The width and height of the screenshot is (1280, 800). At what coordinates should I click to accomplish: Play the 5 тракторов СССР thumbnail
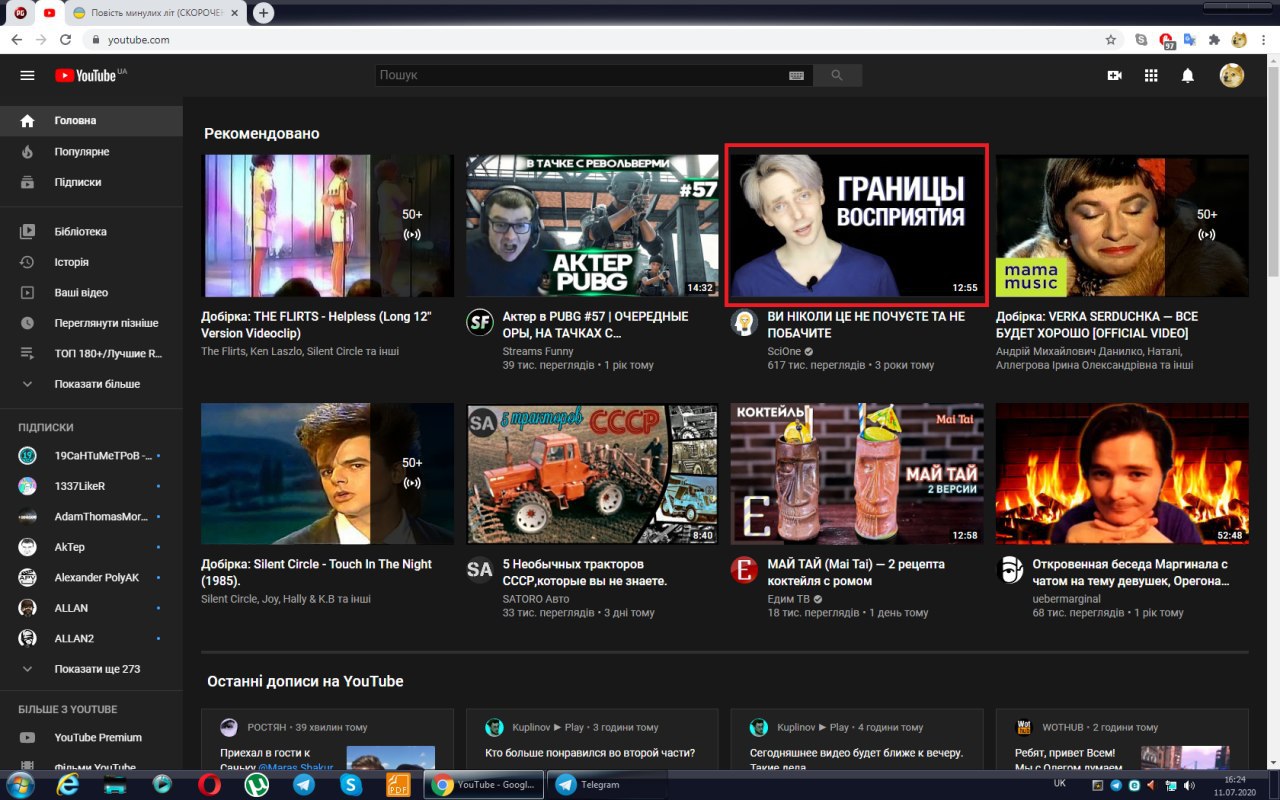click(x=592, y=474)
